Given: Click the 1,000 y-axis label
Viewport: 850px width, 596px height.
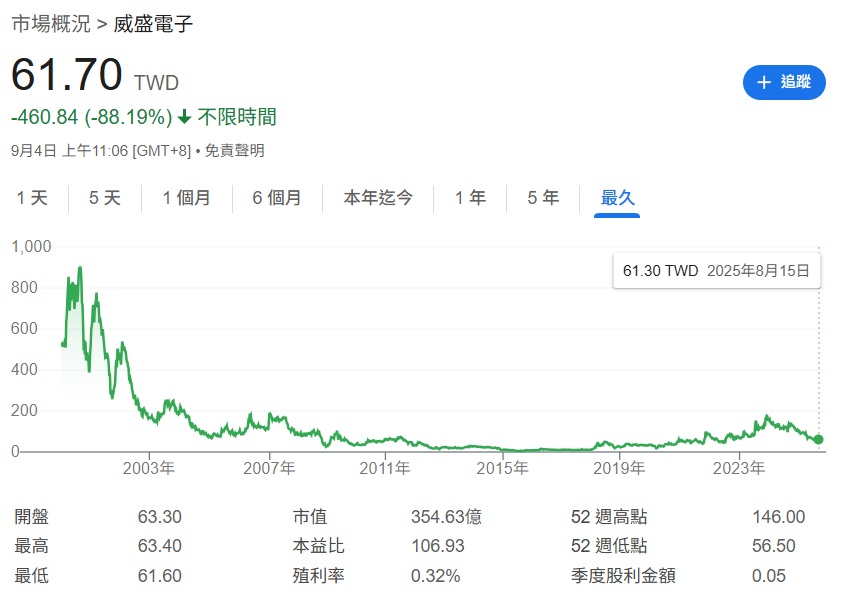Looking at the screenshot, I should point(31,247).
